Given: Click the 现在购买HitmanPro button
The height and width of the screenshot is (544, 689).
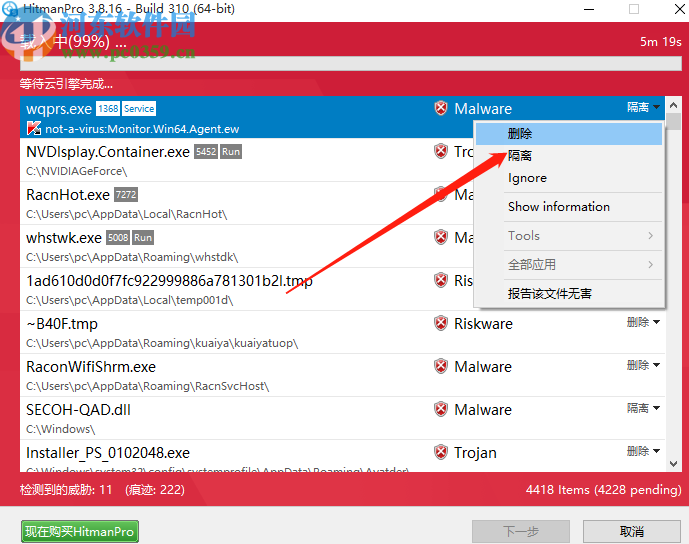Looking at the screenshot, I should click(x=80, y=532).
